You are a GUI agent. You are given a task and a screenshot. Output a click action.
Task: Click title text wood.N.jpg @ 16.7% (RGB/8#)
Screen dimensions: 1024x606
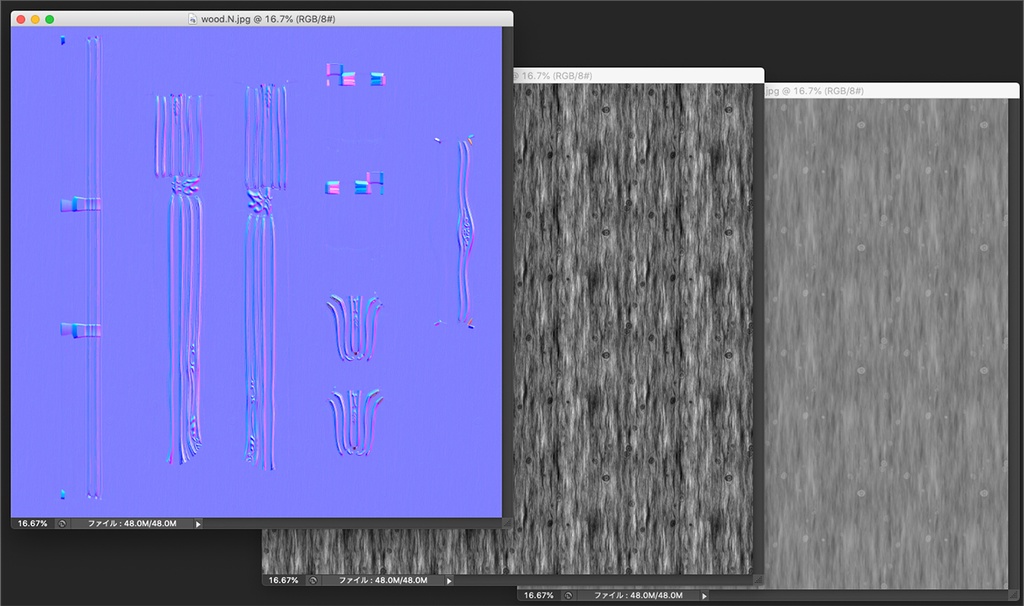click(x=268, y=19)
